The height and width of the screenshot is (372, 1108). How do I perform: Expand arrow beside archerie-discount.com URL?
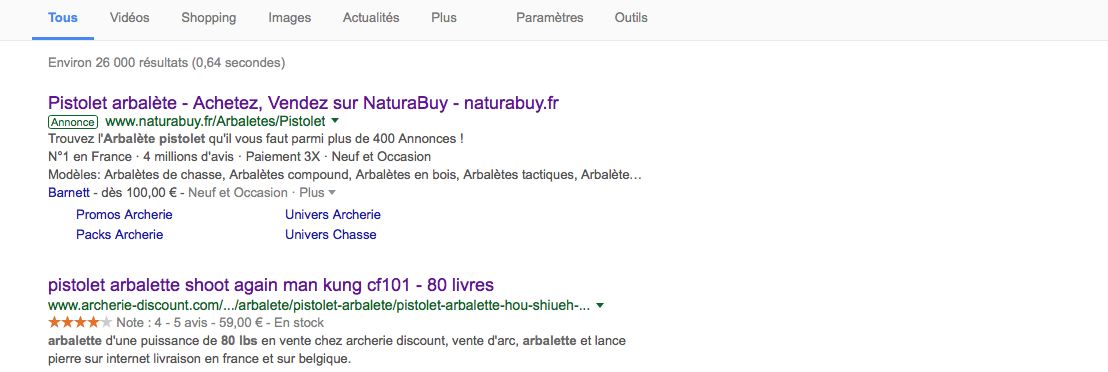600,306
